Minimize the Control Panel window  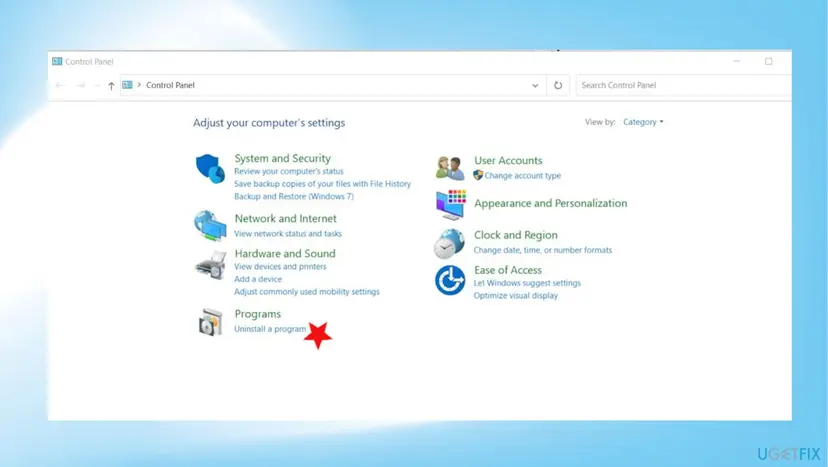tap(737, 61)
